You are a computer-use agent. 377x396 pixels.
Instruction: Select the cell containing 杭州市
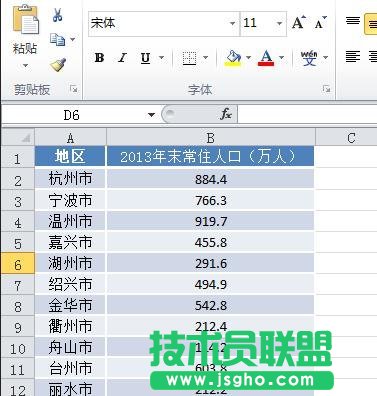[70, 179]
